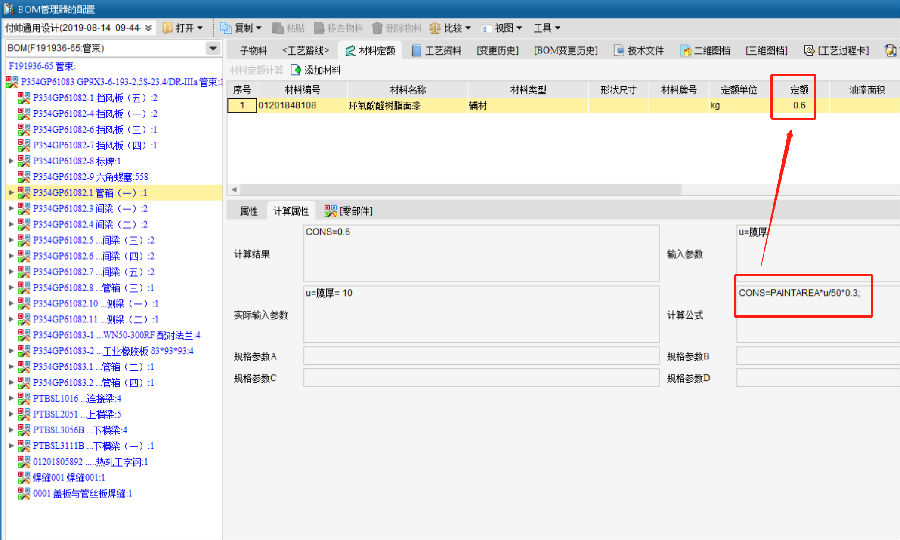
Task: Select tree item P354GP61082.3 间梁（一）
Action: click(90, 209)
